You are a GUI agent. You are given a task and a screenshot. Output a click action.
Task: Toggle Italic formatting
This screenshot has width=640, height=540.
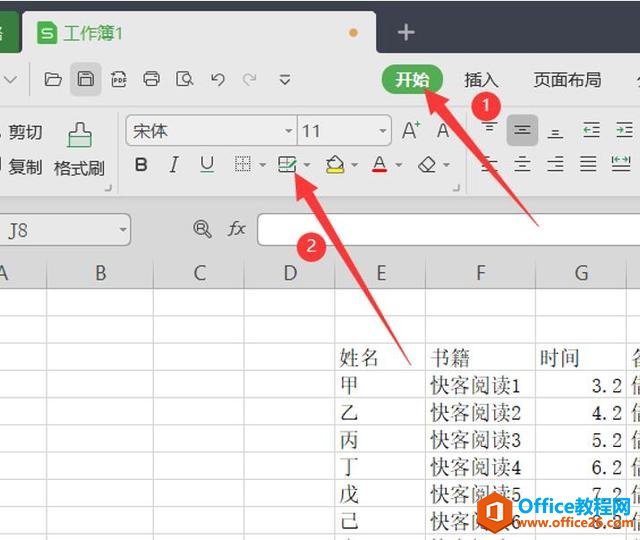[x=174, y=165]
